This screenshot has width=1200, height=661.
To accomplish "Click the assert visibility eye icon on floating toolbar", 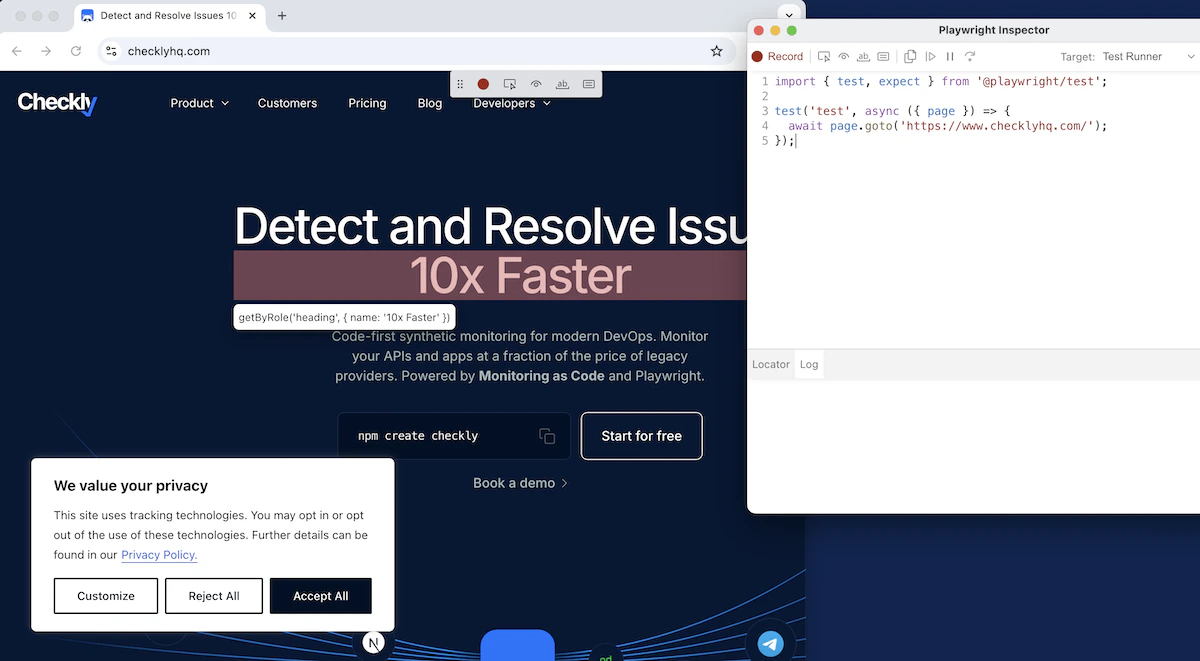I will [536, 84].
